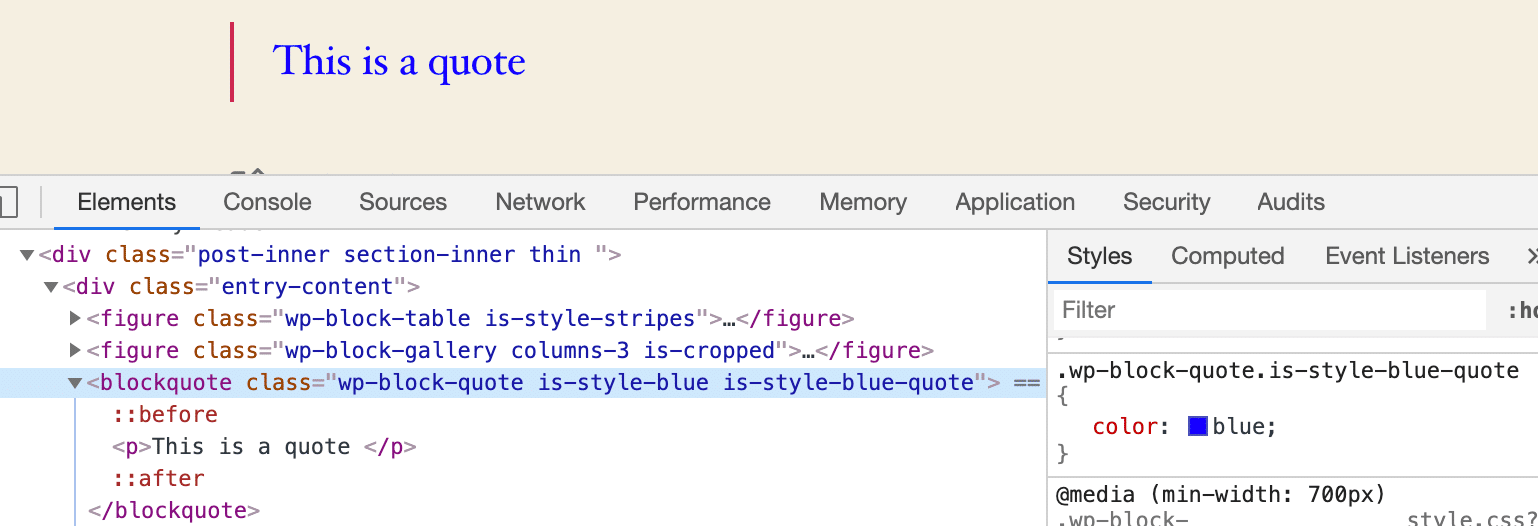
Task: Open the Network tab
Action: (x=540, y=202)
